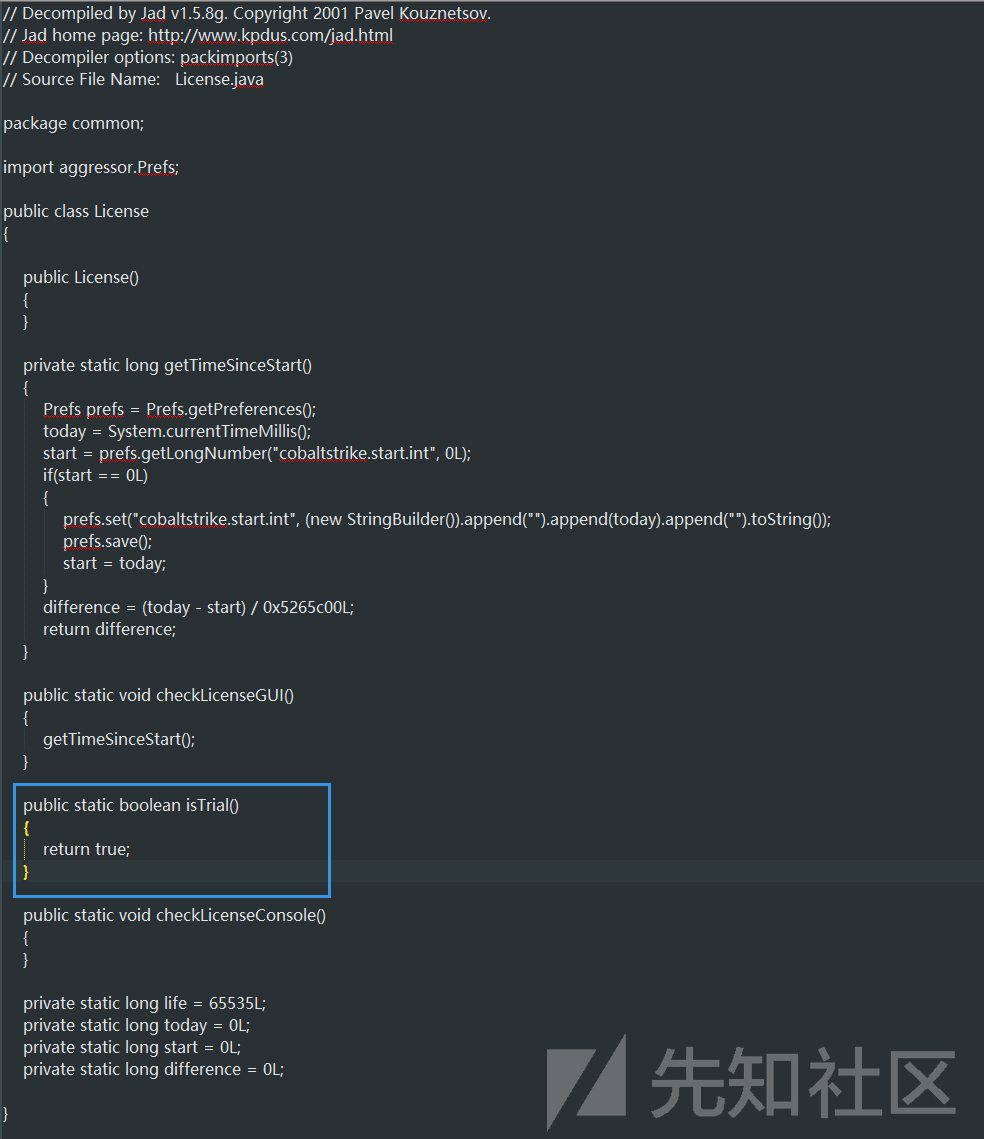Image resolution: width=984 pixels, height=1139 pixels.
Task: Click the checkLicenseConsole() method declaration
Action: click(174, 915)
